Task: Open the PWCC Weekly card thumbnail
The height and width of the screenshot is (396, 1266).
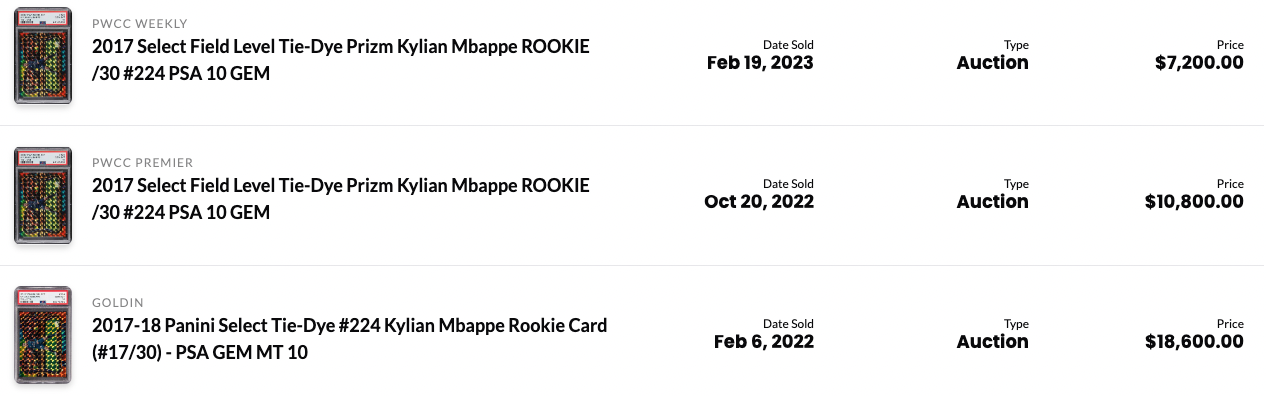Action: (x=43, y=56)
